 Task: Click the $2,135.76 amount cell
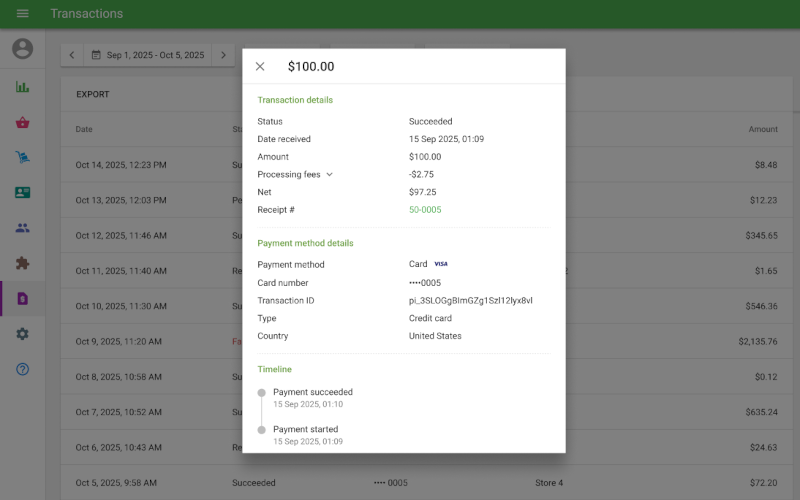click(758, 341)
